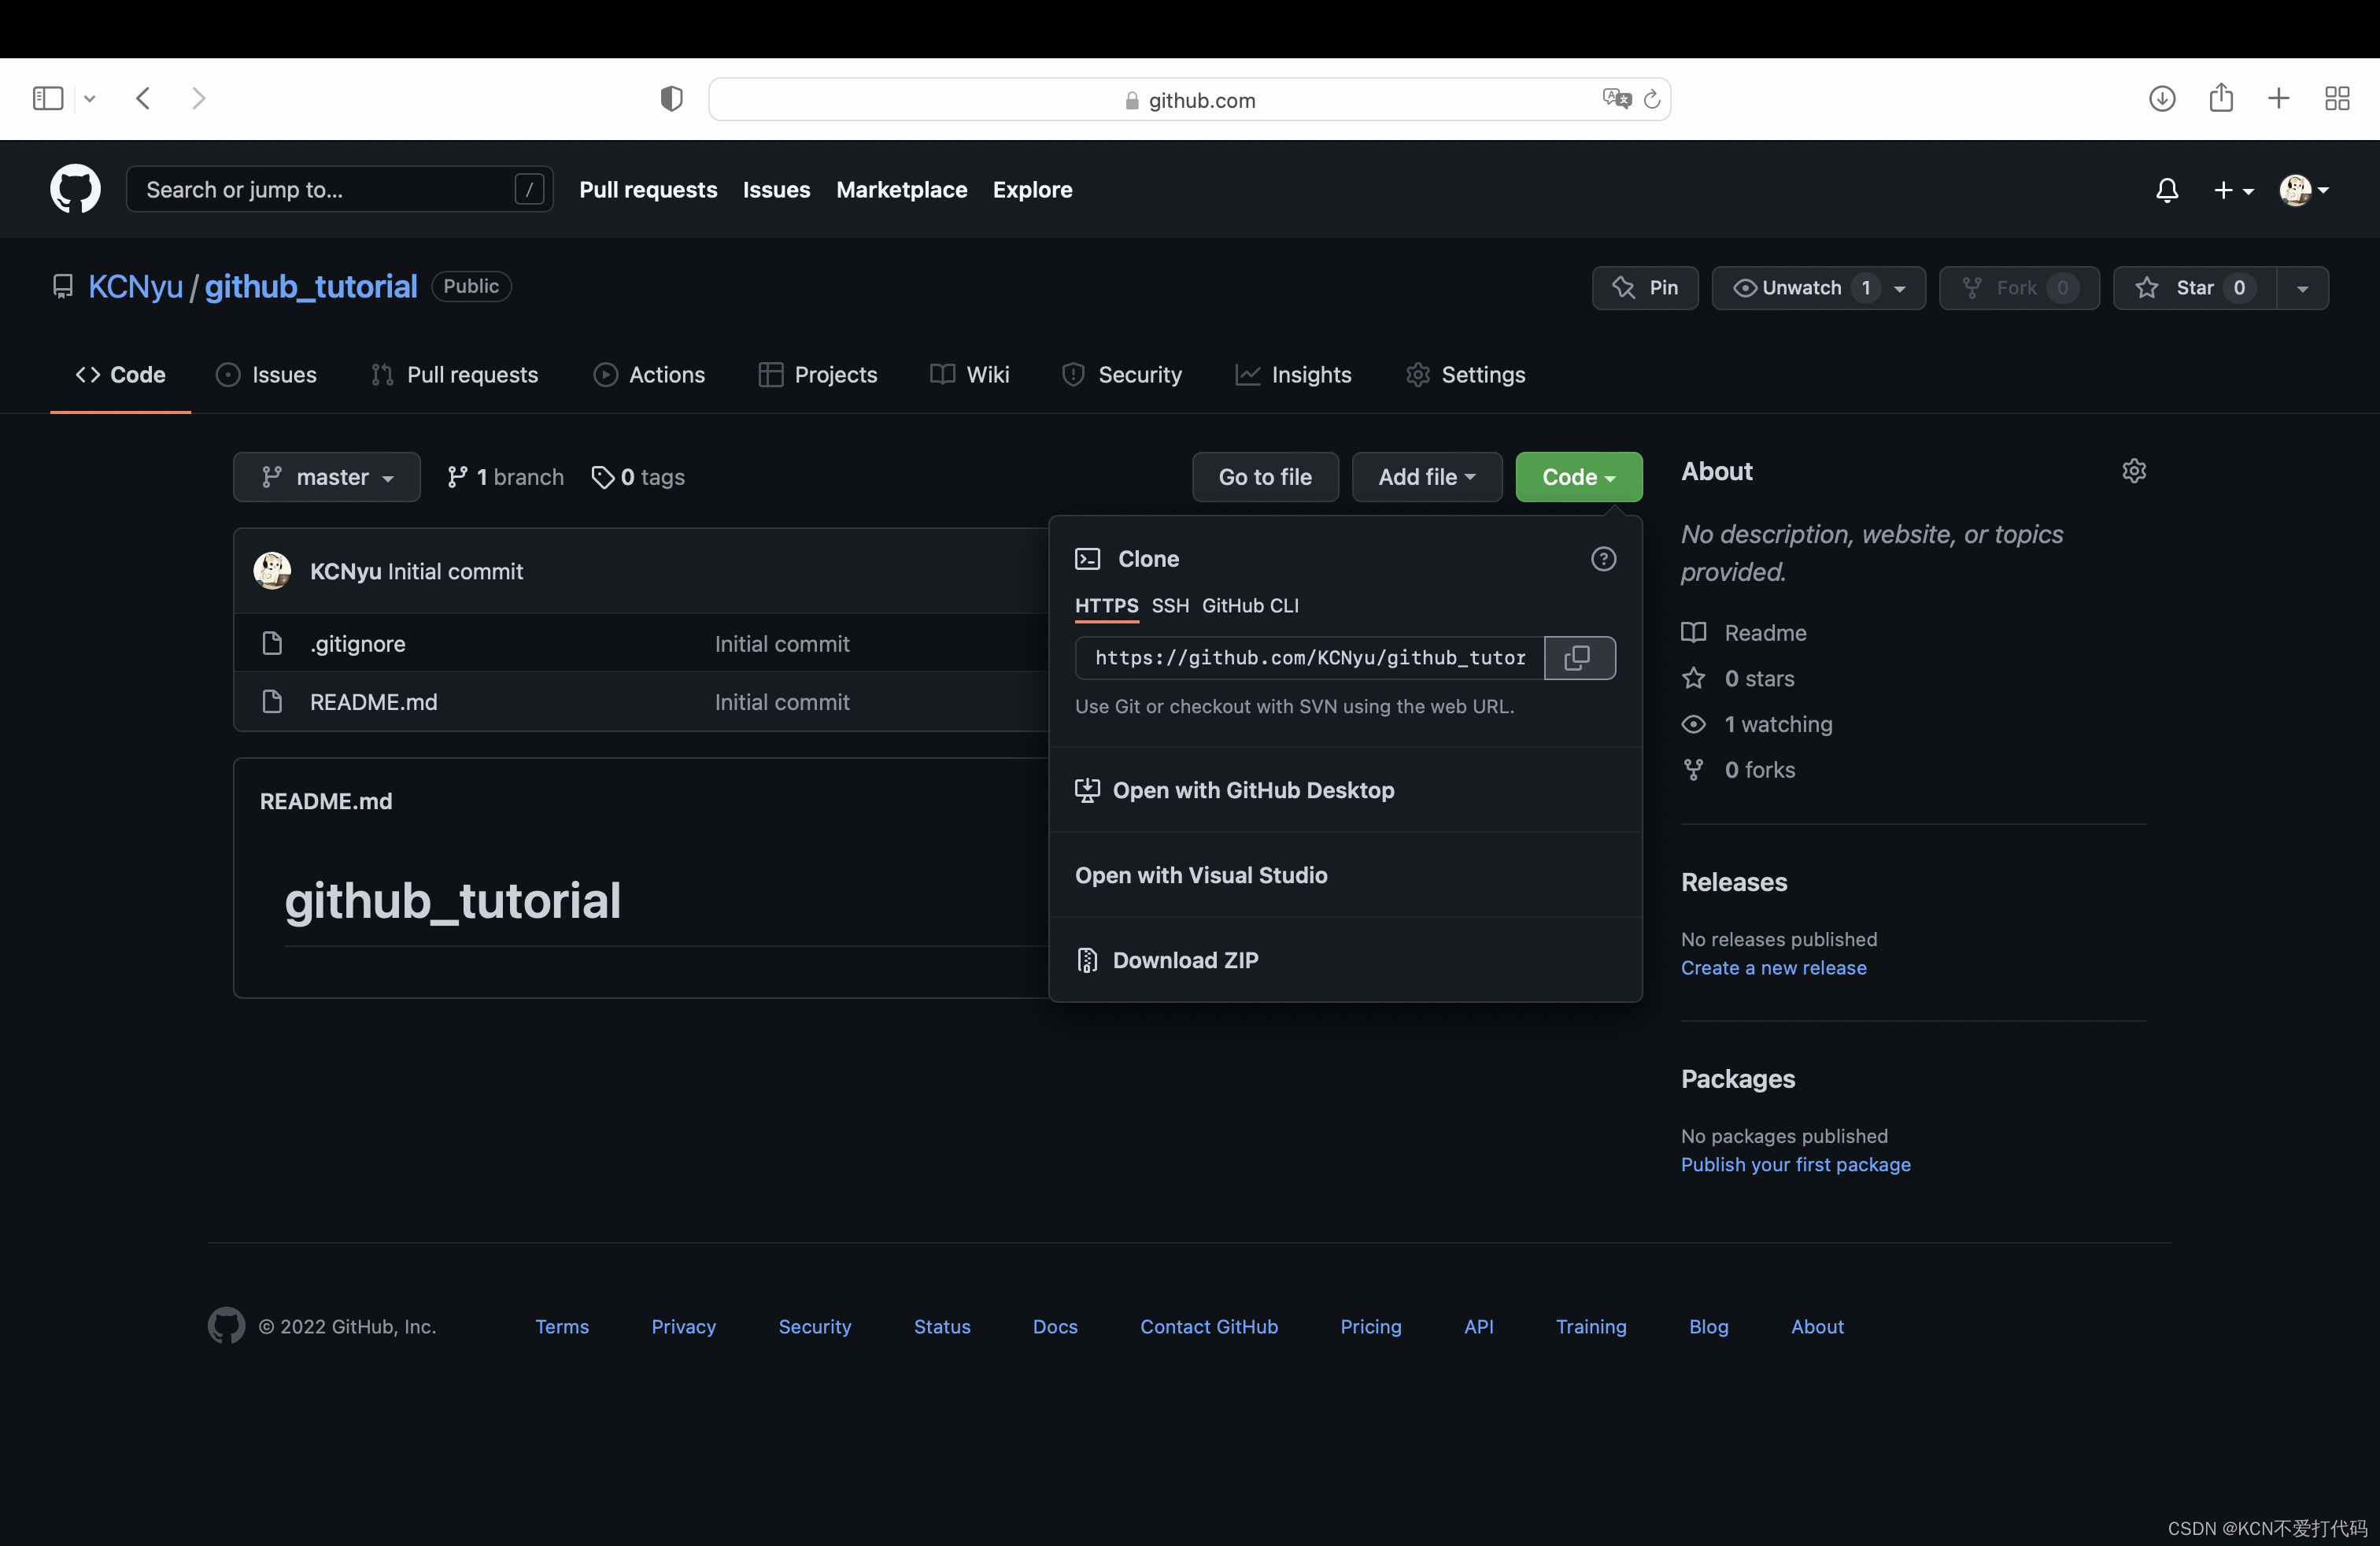Click the translate icon in address bar
This screenshot has width=2380, height=1546.
(1616, 98)
